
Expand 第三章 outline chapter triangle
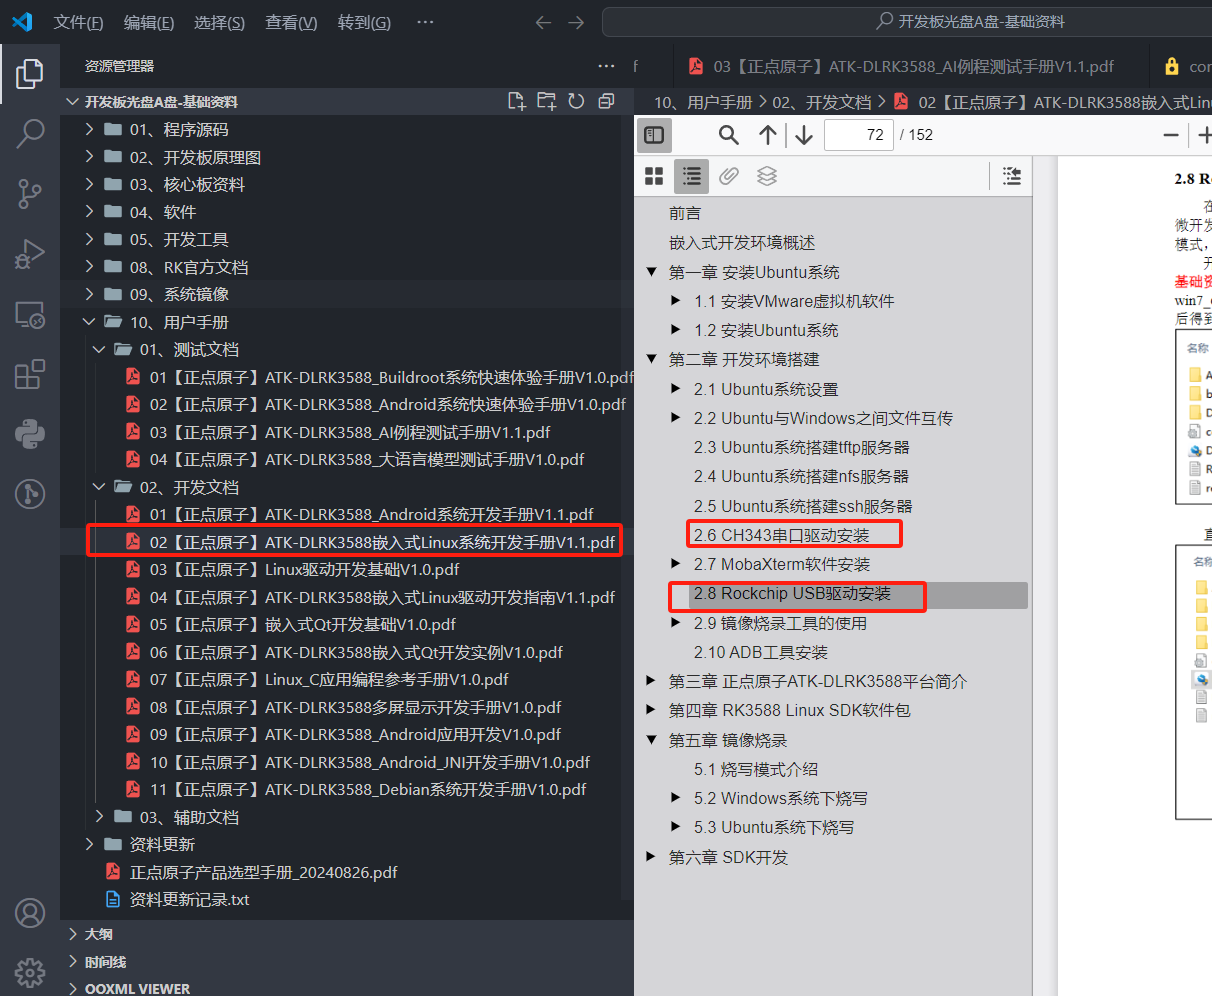(652, 681)
